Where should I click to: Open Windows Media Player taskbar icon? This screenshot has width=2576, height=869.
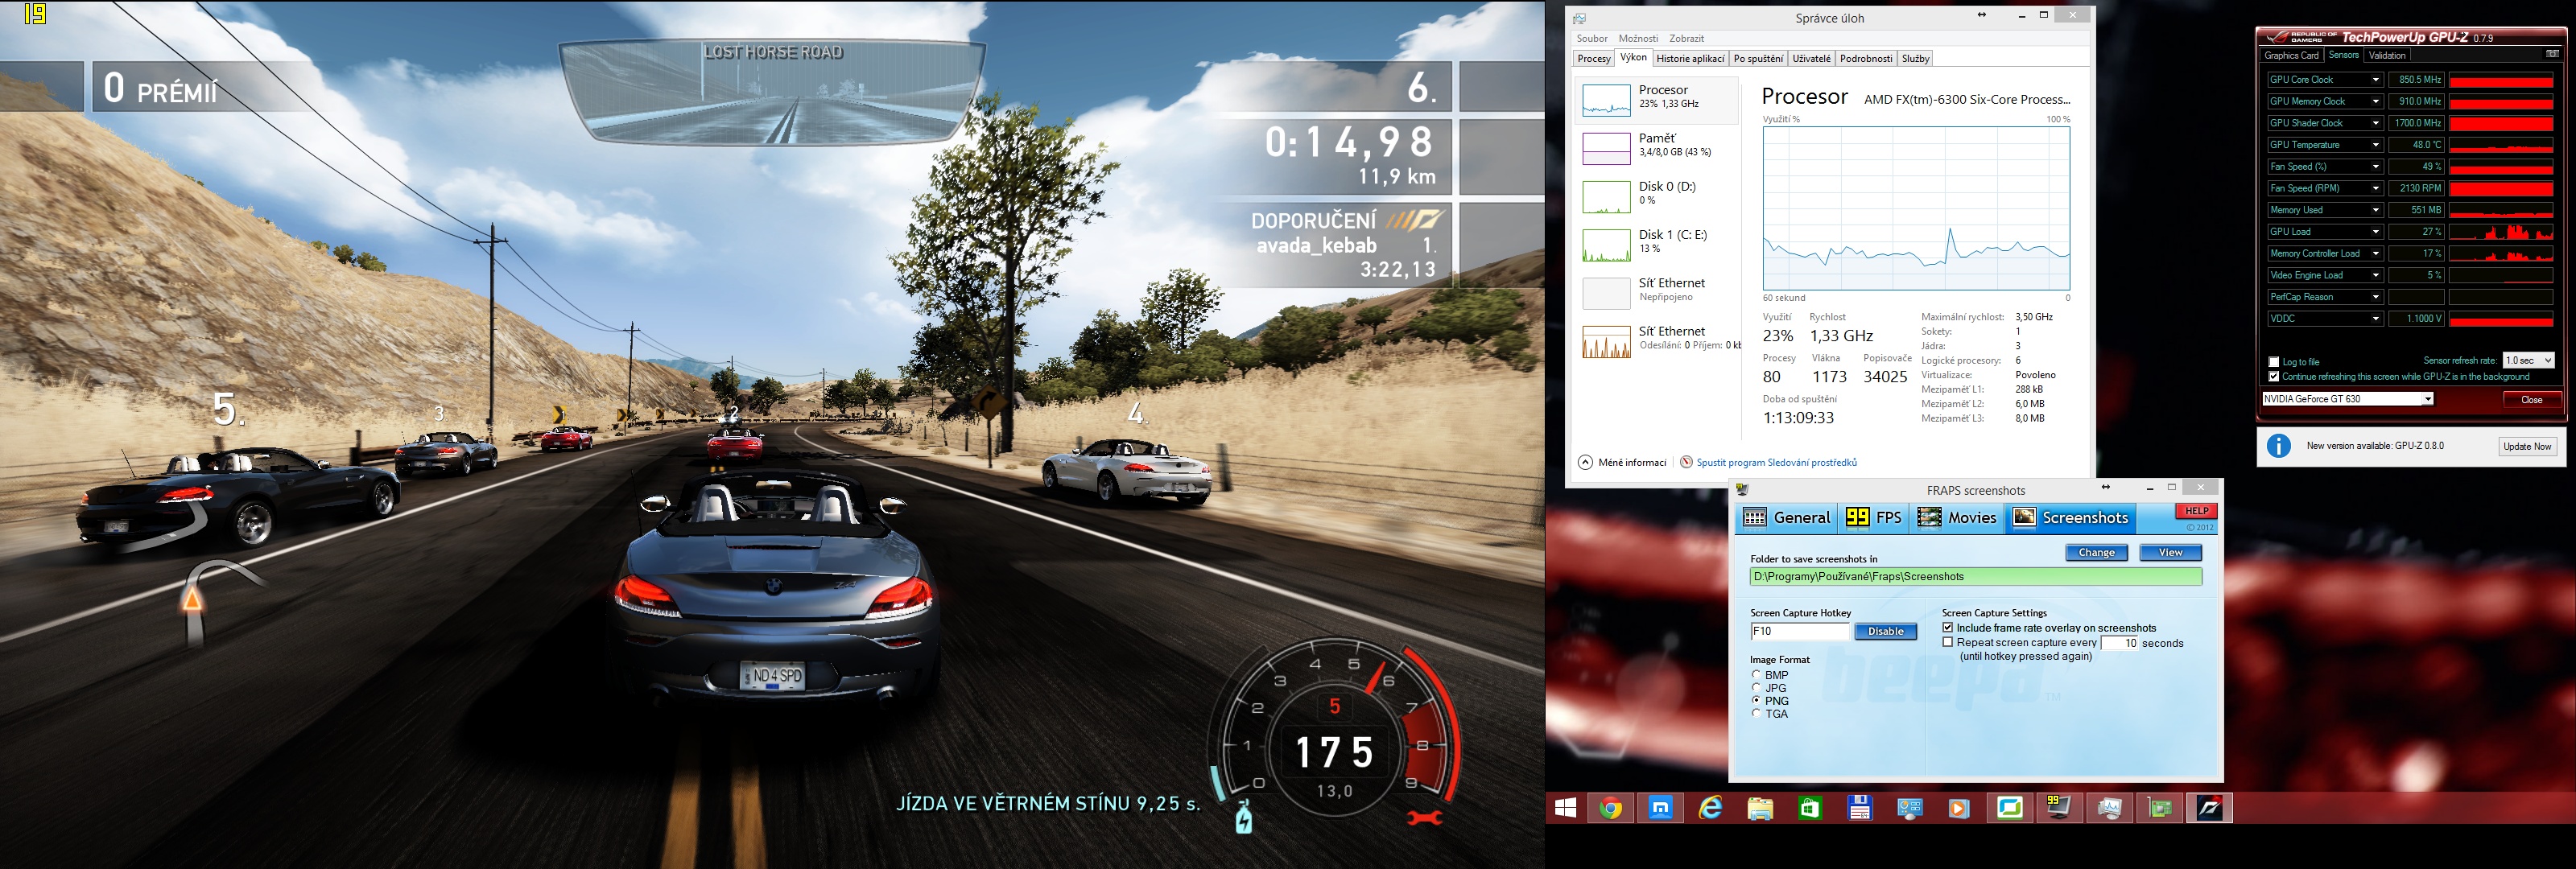(1959, 808)
